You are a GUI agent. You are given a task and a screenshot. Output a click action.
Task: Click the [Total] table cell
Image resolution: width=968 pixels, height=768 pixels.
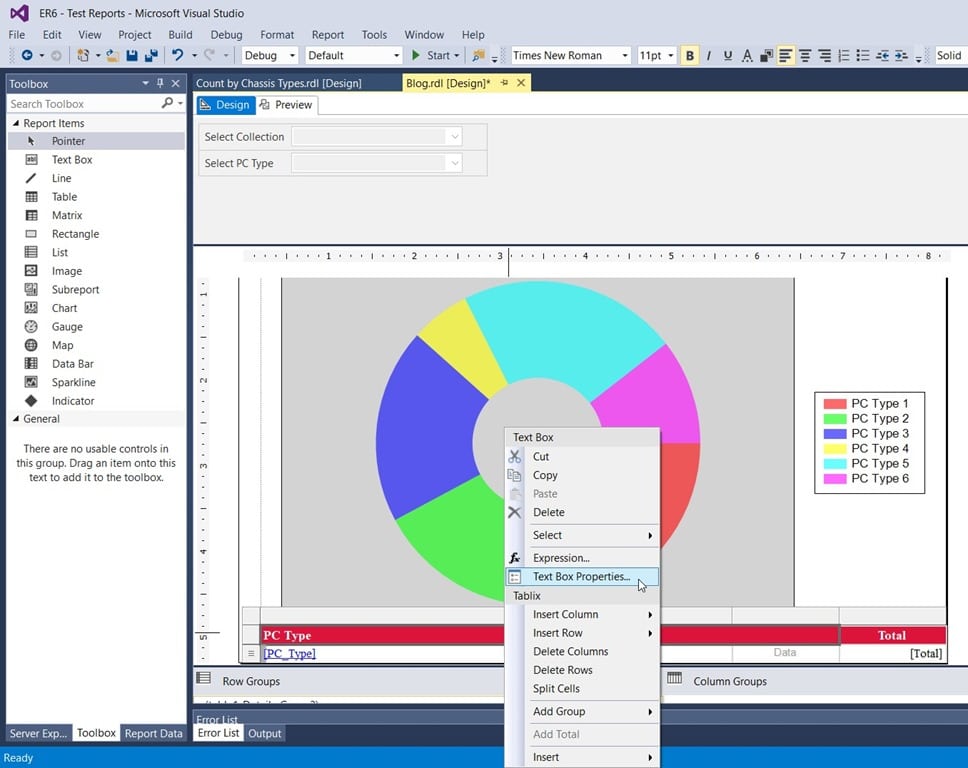[893, 653]
